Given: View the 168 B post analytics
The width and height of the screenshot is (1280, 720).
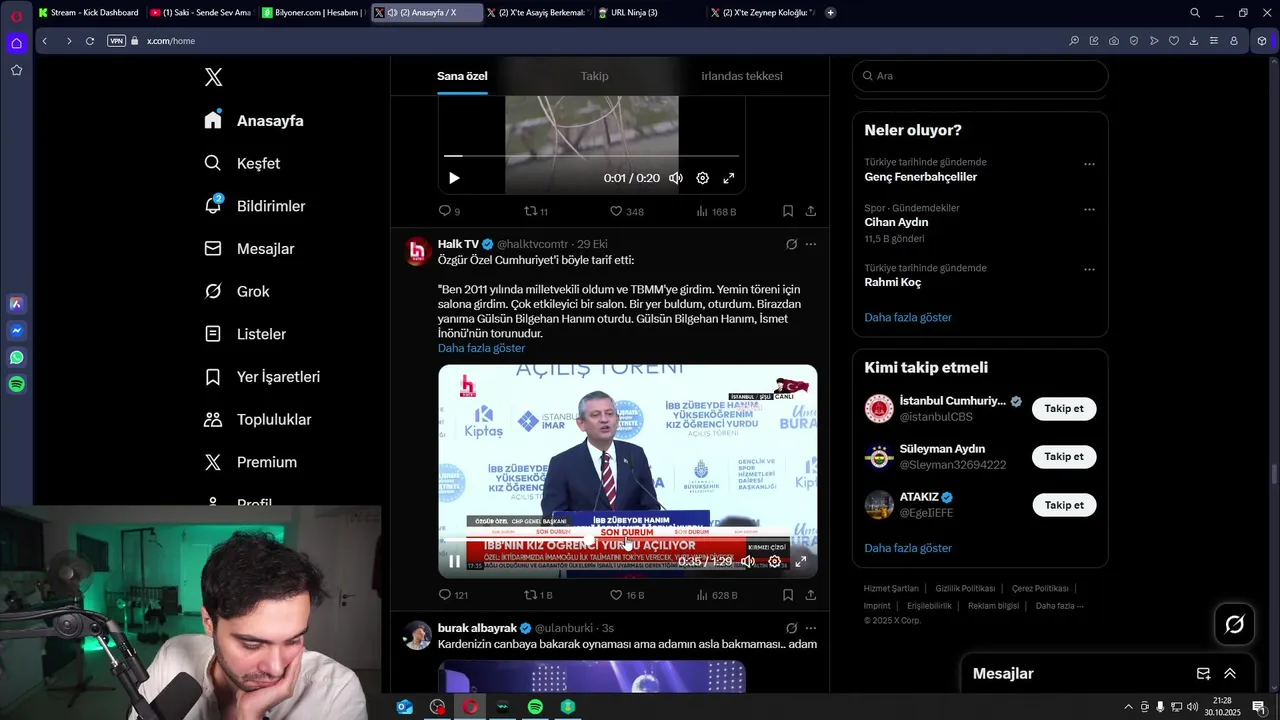Looking at the screenshot, I should [716, 211].
